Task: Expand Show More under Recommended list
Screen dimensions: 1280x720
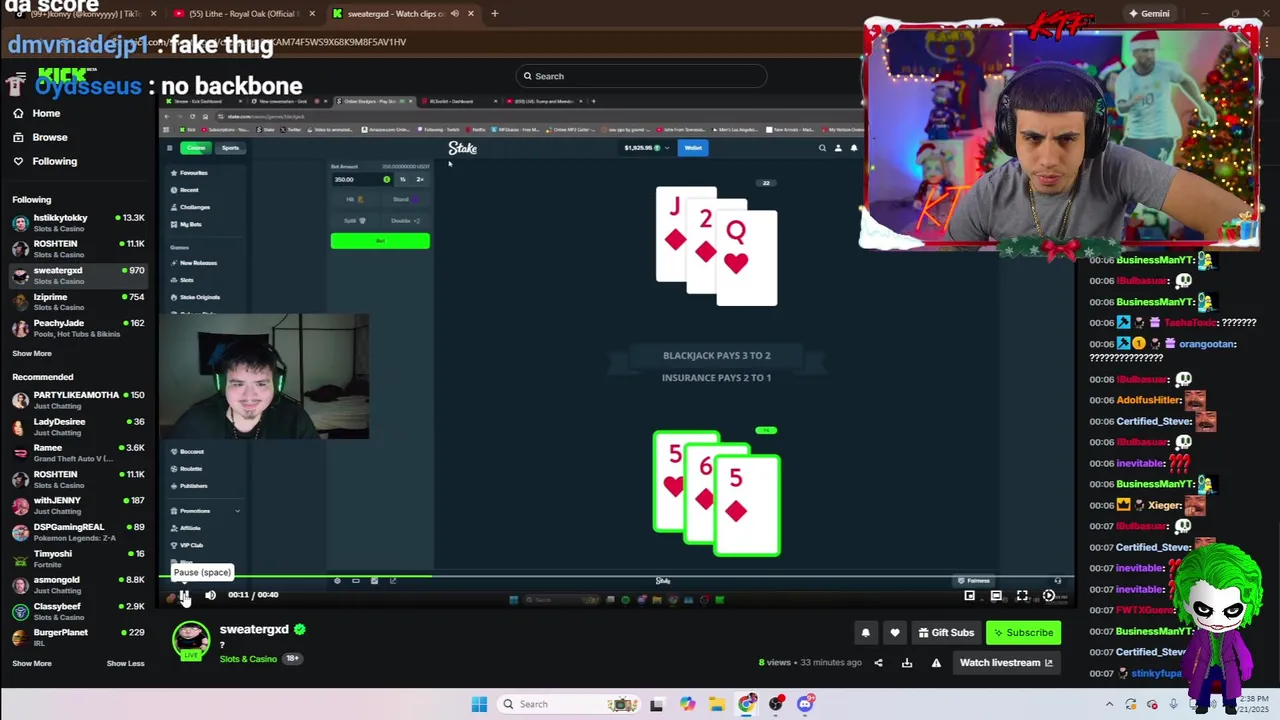Action: [32, 663]
